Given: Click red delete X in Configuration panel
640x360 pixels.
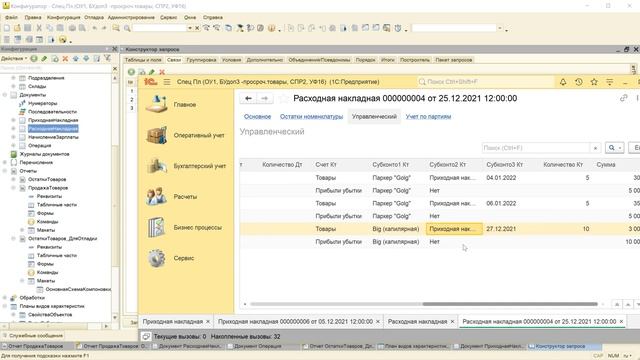Looking at the screenshot, I should (x=65, y=59).
